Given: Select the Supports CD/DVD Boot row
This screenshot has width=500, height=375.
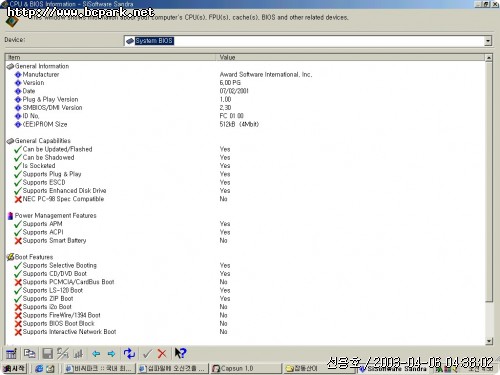Looking at the screenshot, I should (x=245, y=274).
